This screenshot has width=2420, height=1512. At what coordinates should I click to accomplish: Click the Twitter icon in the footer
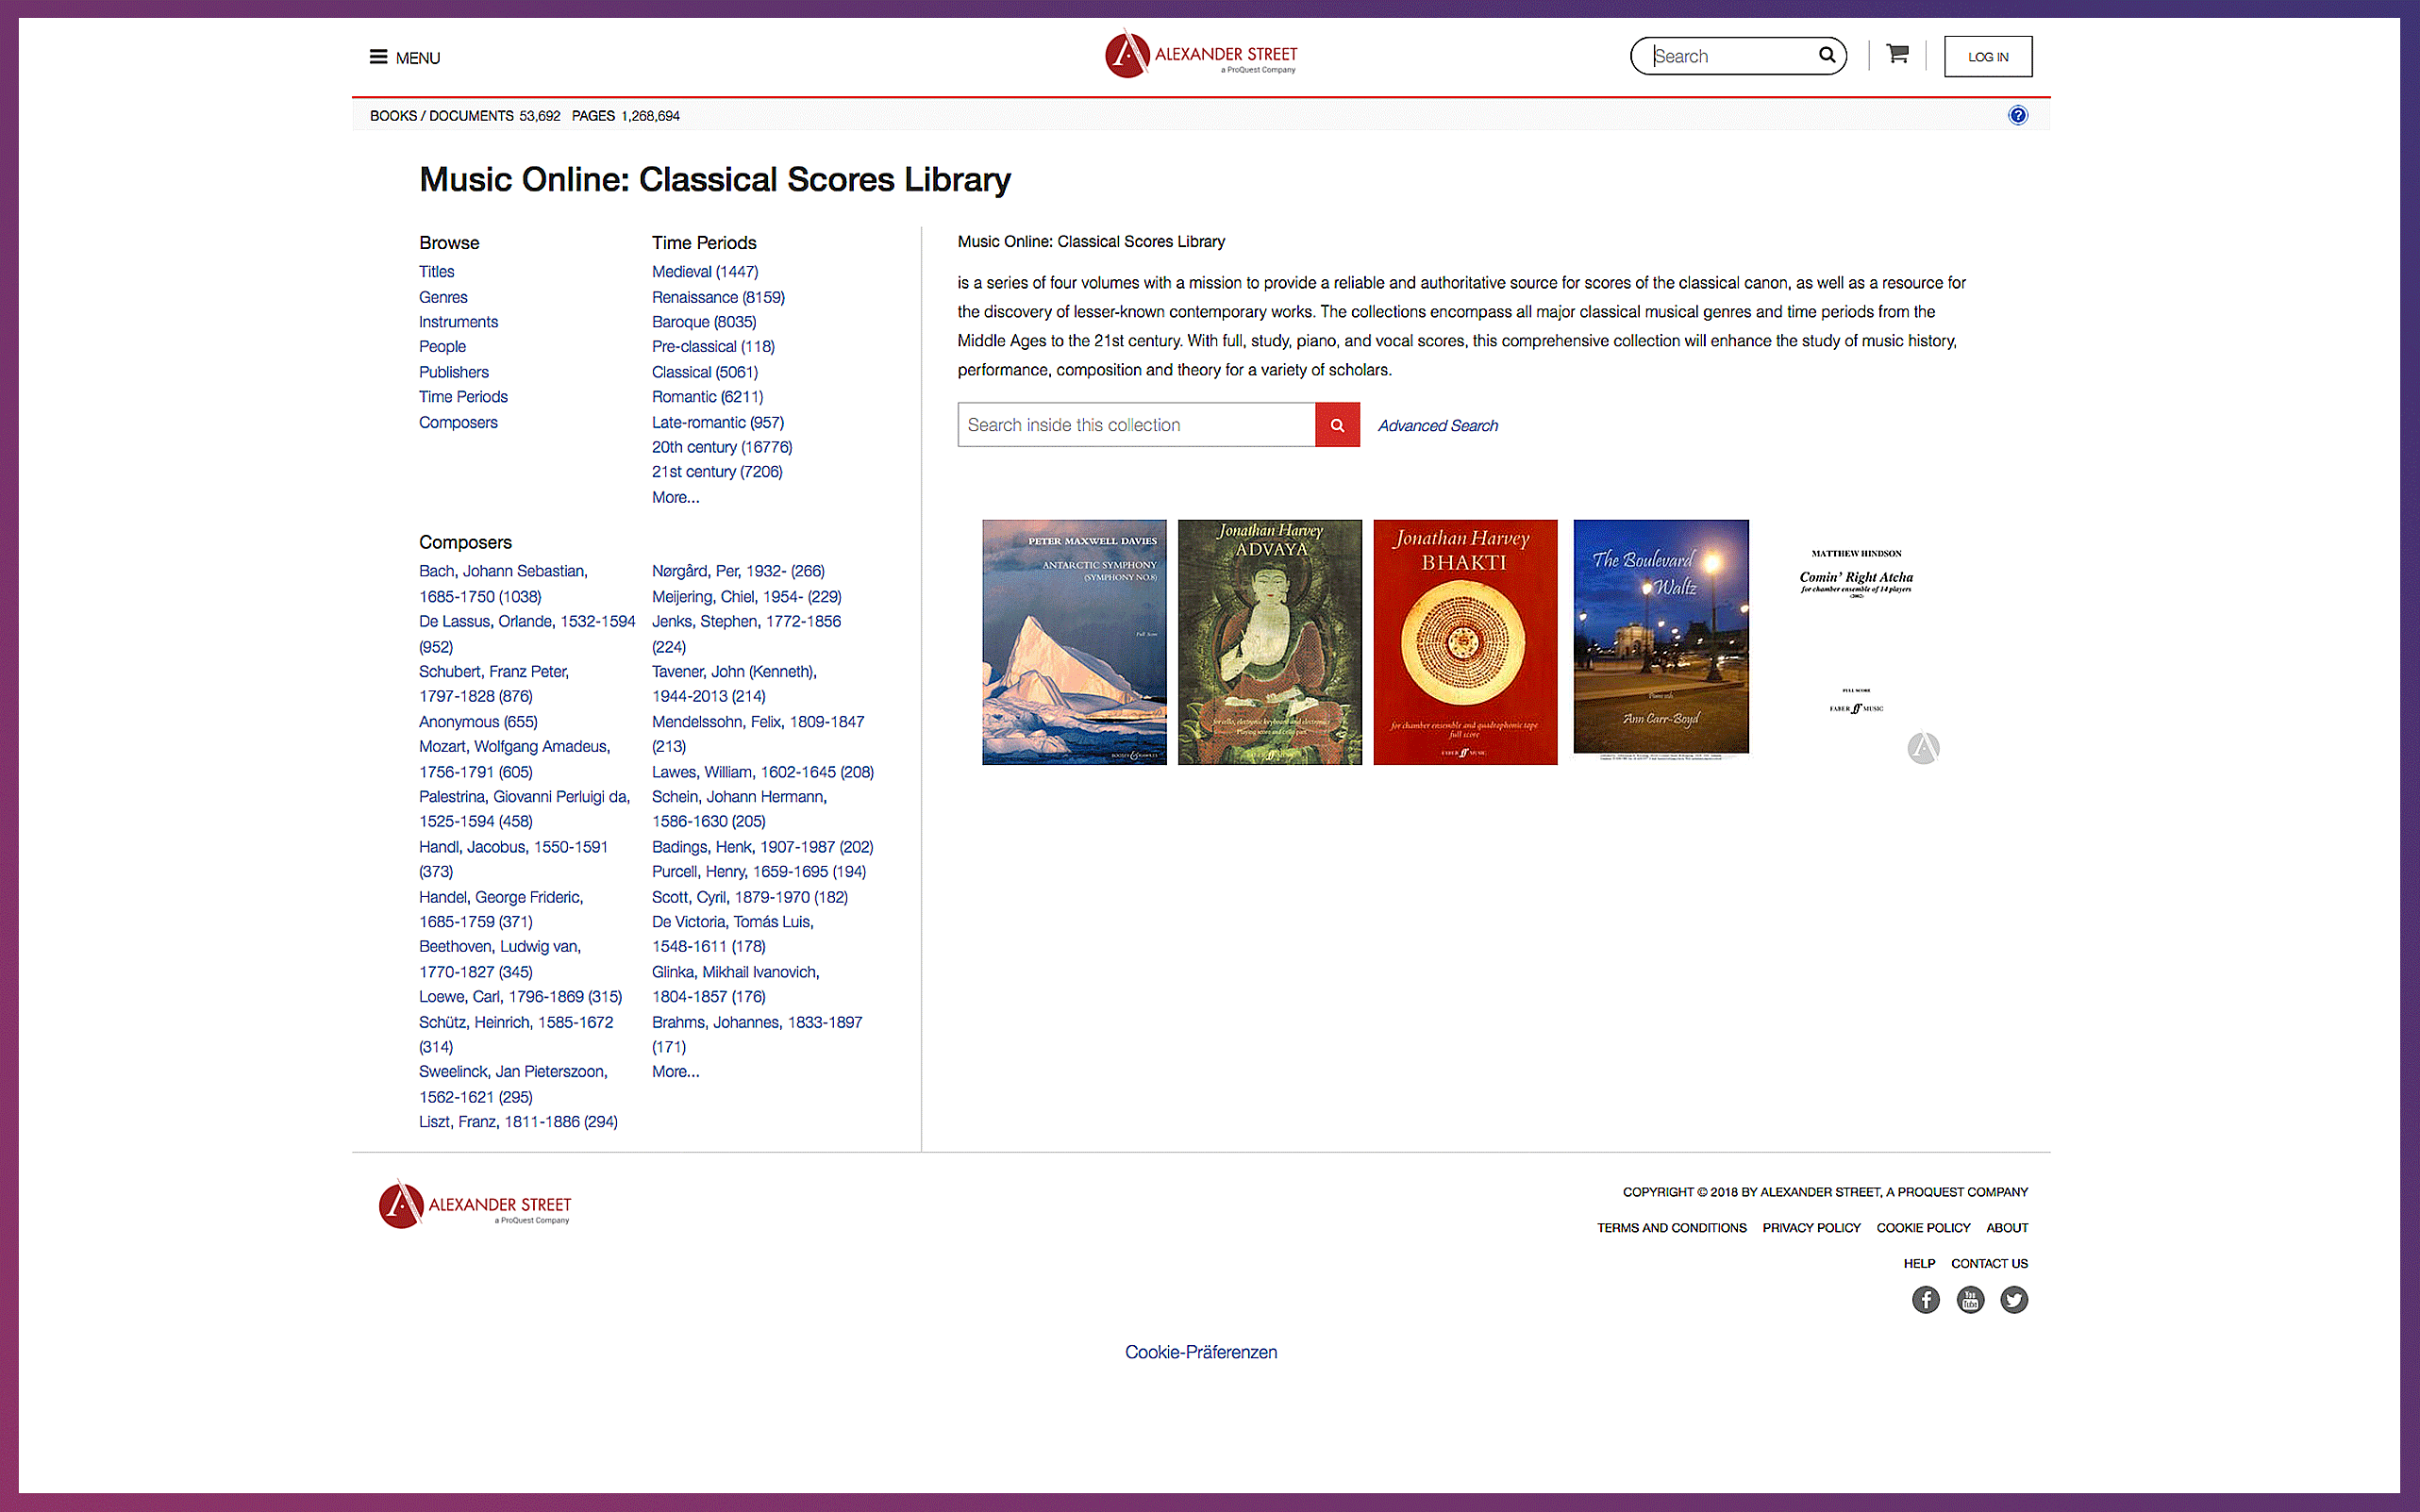(x=2014, y=1299)
